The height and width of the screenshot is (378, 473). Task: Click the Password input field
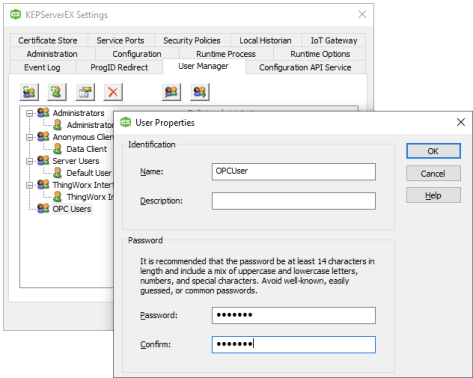294,315
